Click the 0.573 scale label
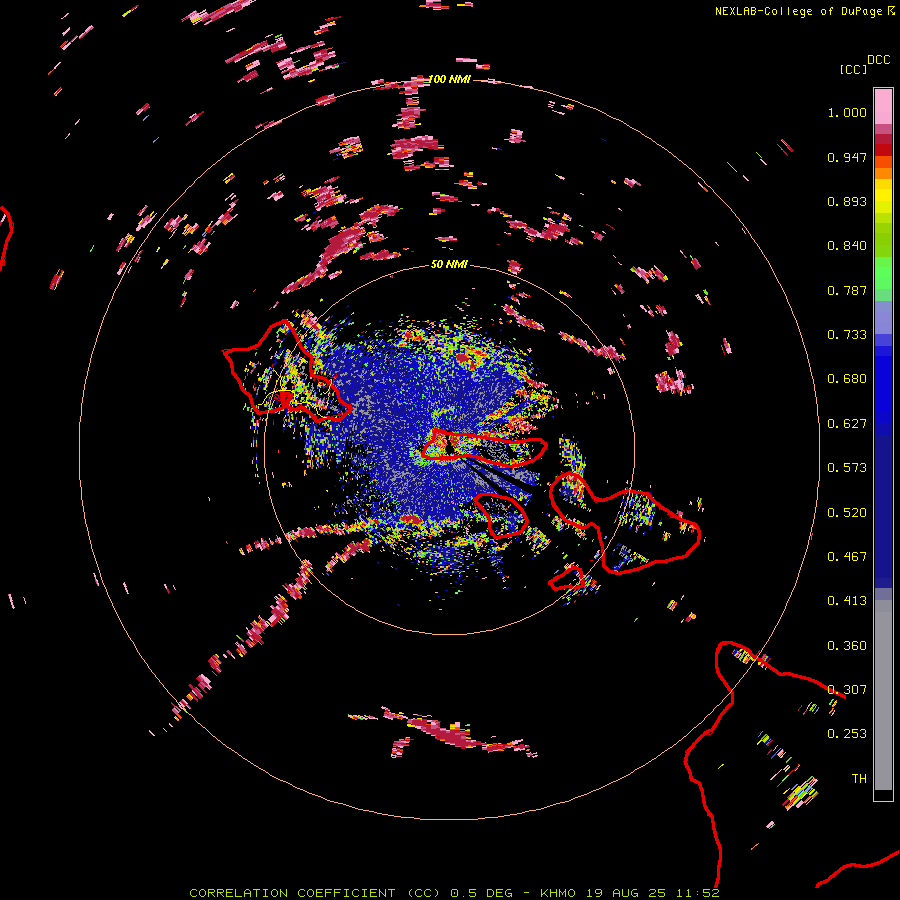 (847, 468)
